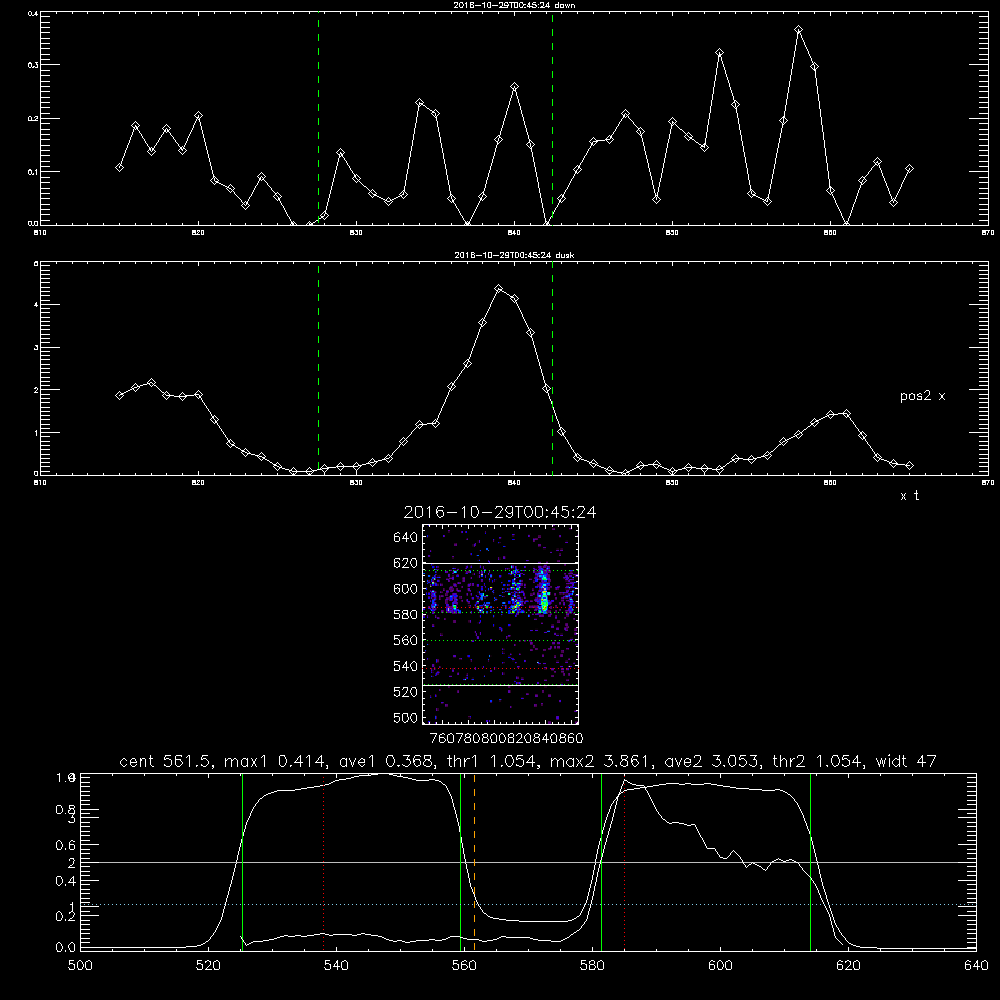The width and height of the screenshot is (1000, 1000).
Task: Click spectrogram y-axis label 520
Action: click(x=406, y=692)
